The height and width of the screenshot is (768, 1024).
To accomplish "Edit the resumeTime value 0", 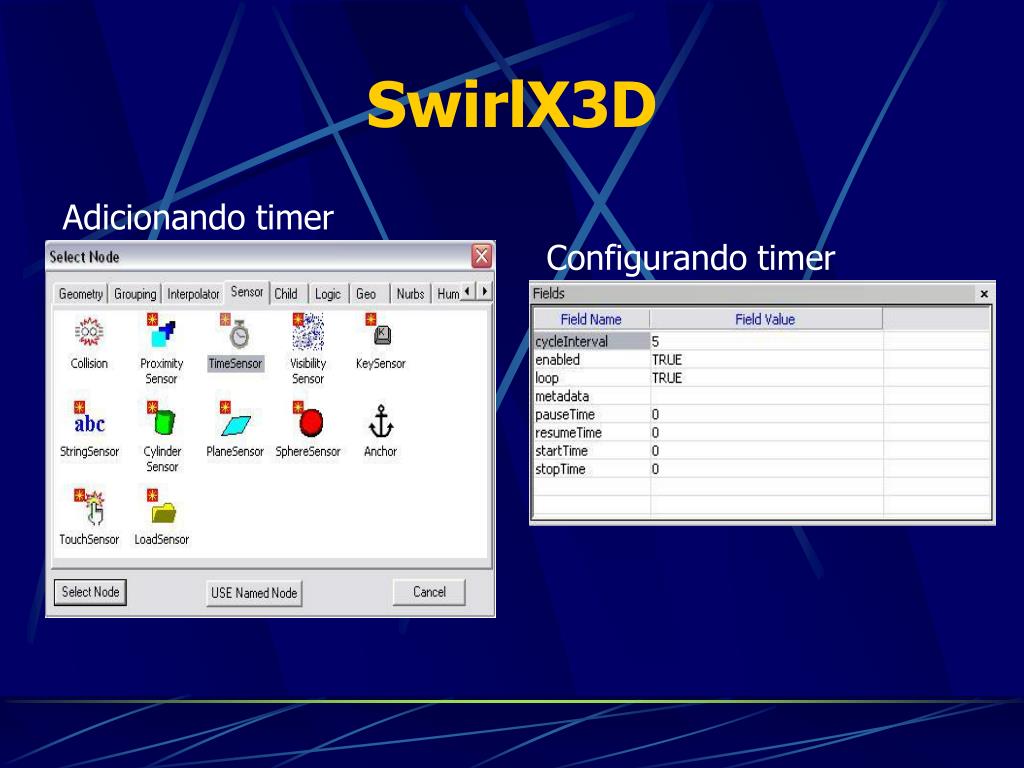I will [x=766, y=433].
